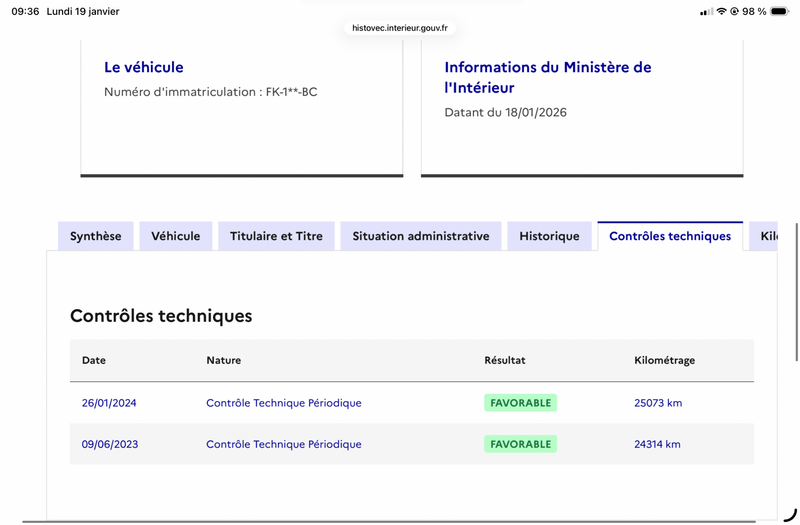The width and height of the screenshot is (800, 525).
Task: Click the 09/06/2023 date entry
Action: coord(109,444)
